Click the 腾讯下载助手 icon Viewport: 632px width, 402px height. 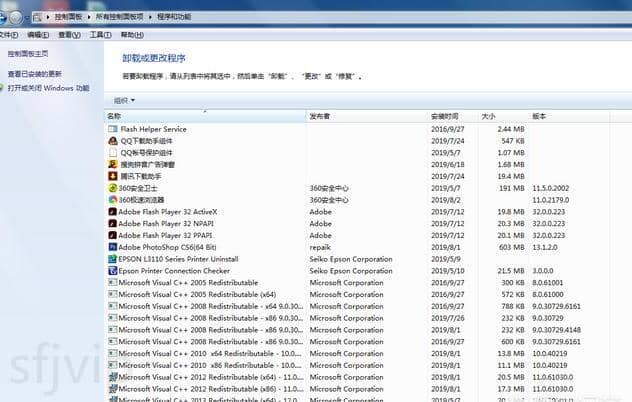(112, 176)
